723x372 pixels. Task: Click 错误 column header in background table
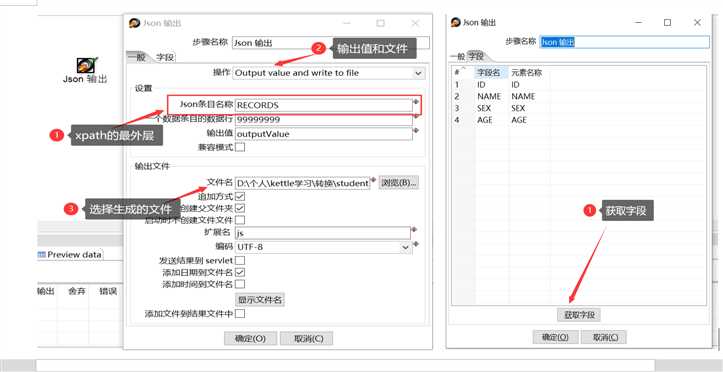click(108, 291)
